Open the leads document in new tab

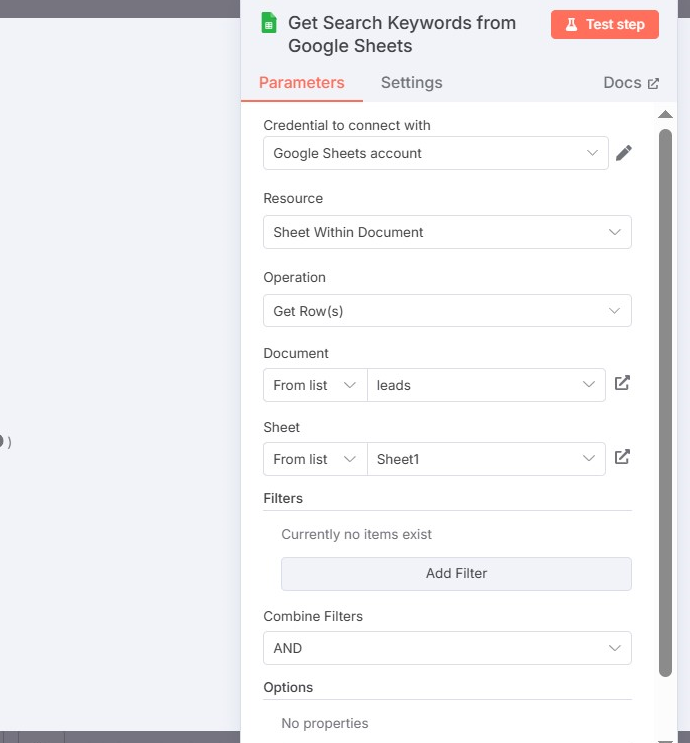point(622,383)
